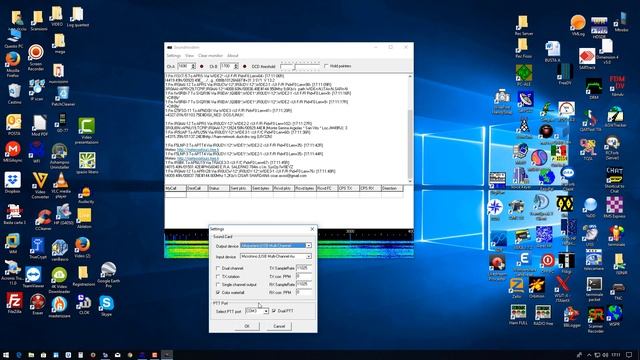Launch Skype desktop shortcut

[x=106, y=306]
